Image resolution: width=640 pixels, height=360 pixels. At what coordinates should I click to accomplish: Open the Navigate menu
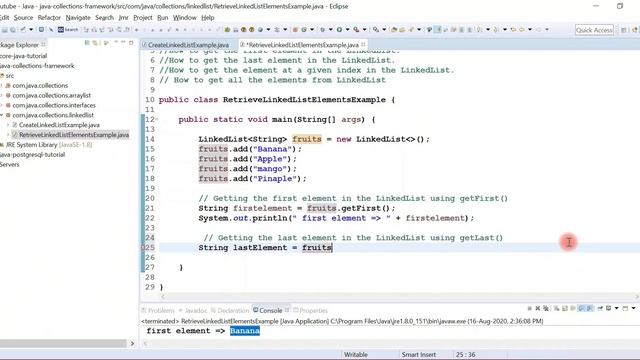(78, 18)
